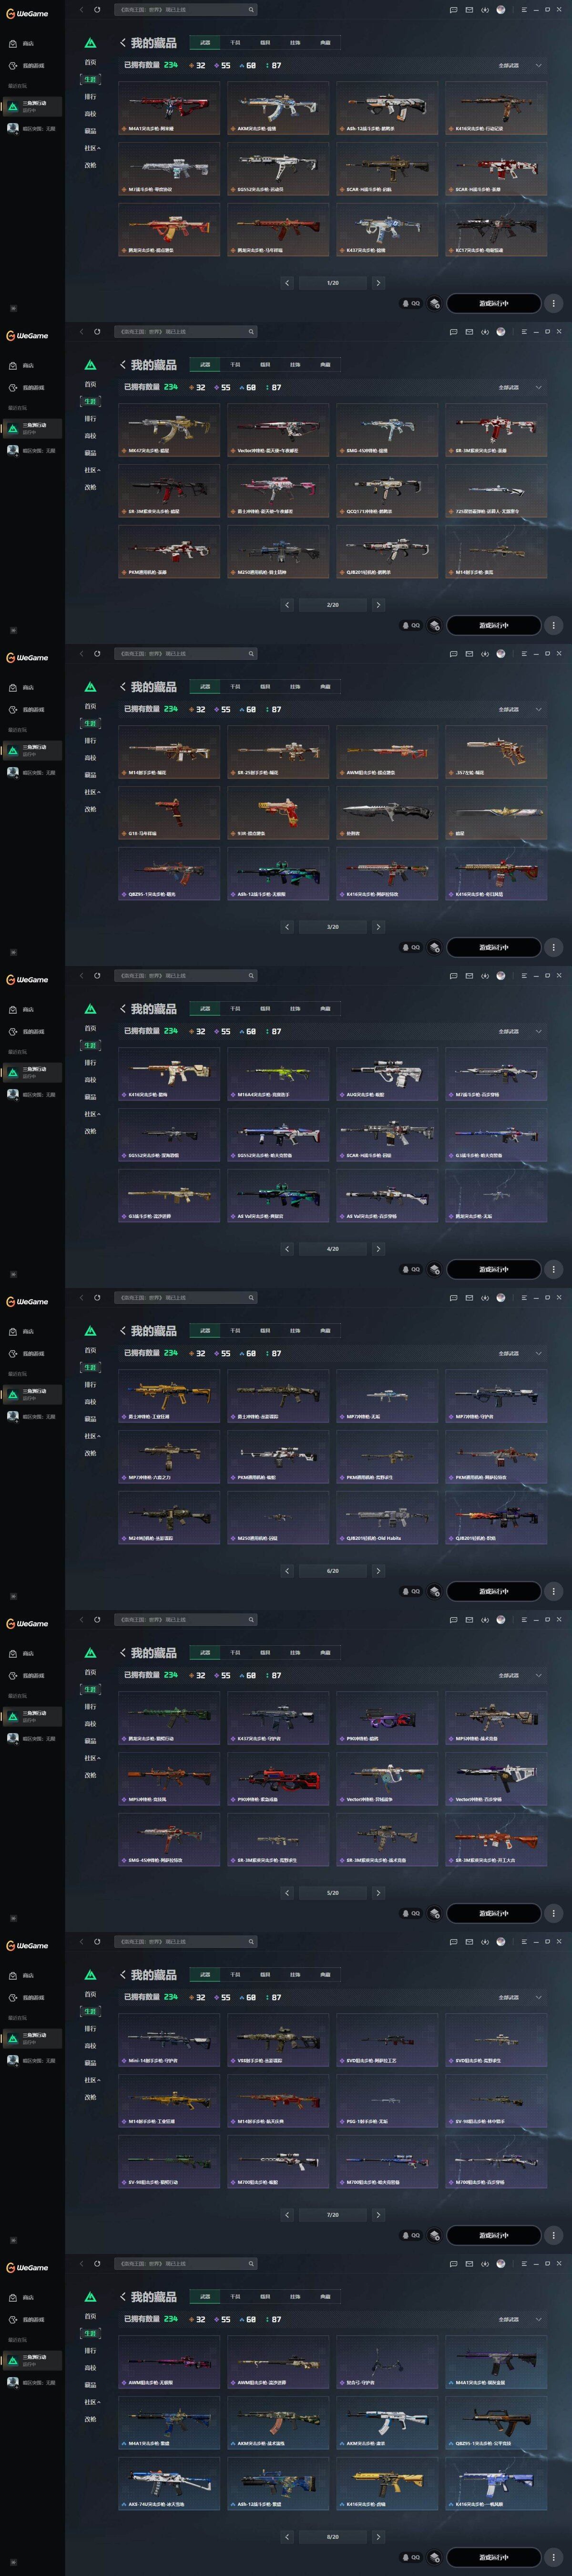Expand the 全部武器 filter dropdown above page 1/20
572x2576 pixels.
(521, 65)
